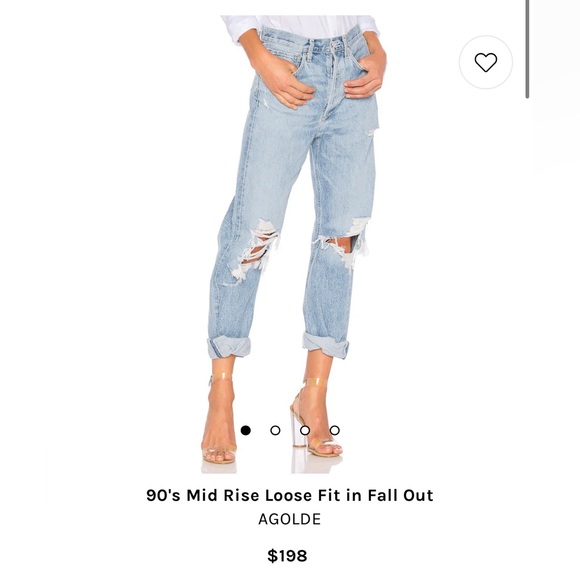
Task: Click the vertical scrollbar thumb
Action: [x=527, y=49]
